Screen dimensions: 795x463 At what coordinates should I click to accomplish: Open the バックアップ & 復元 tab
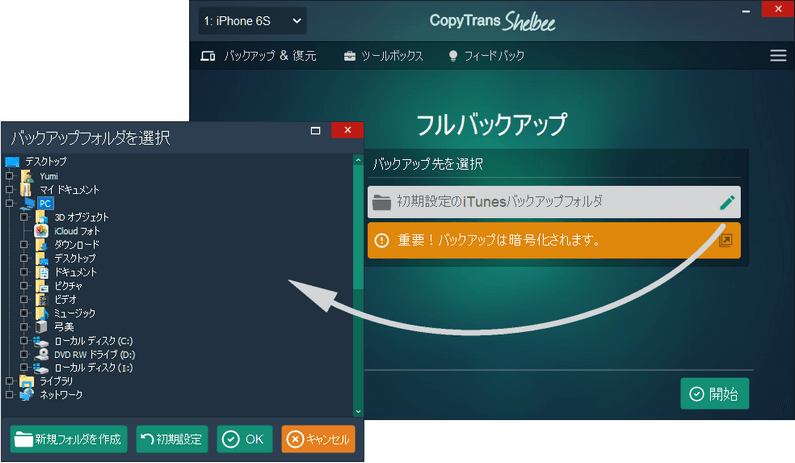click(x=259, y=56)
